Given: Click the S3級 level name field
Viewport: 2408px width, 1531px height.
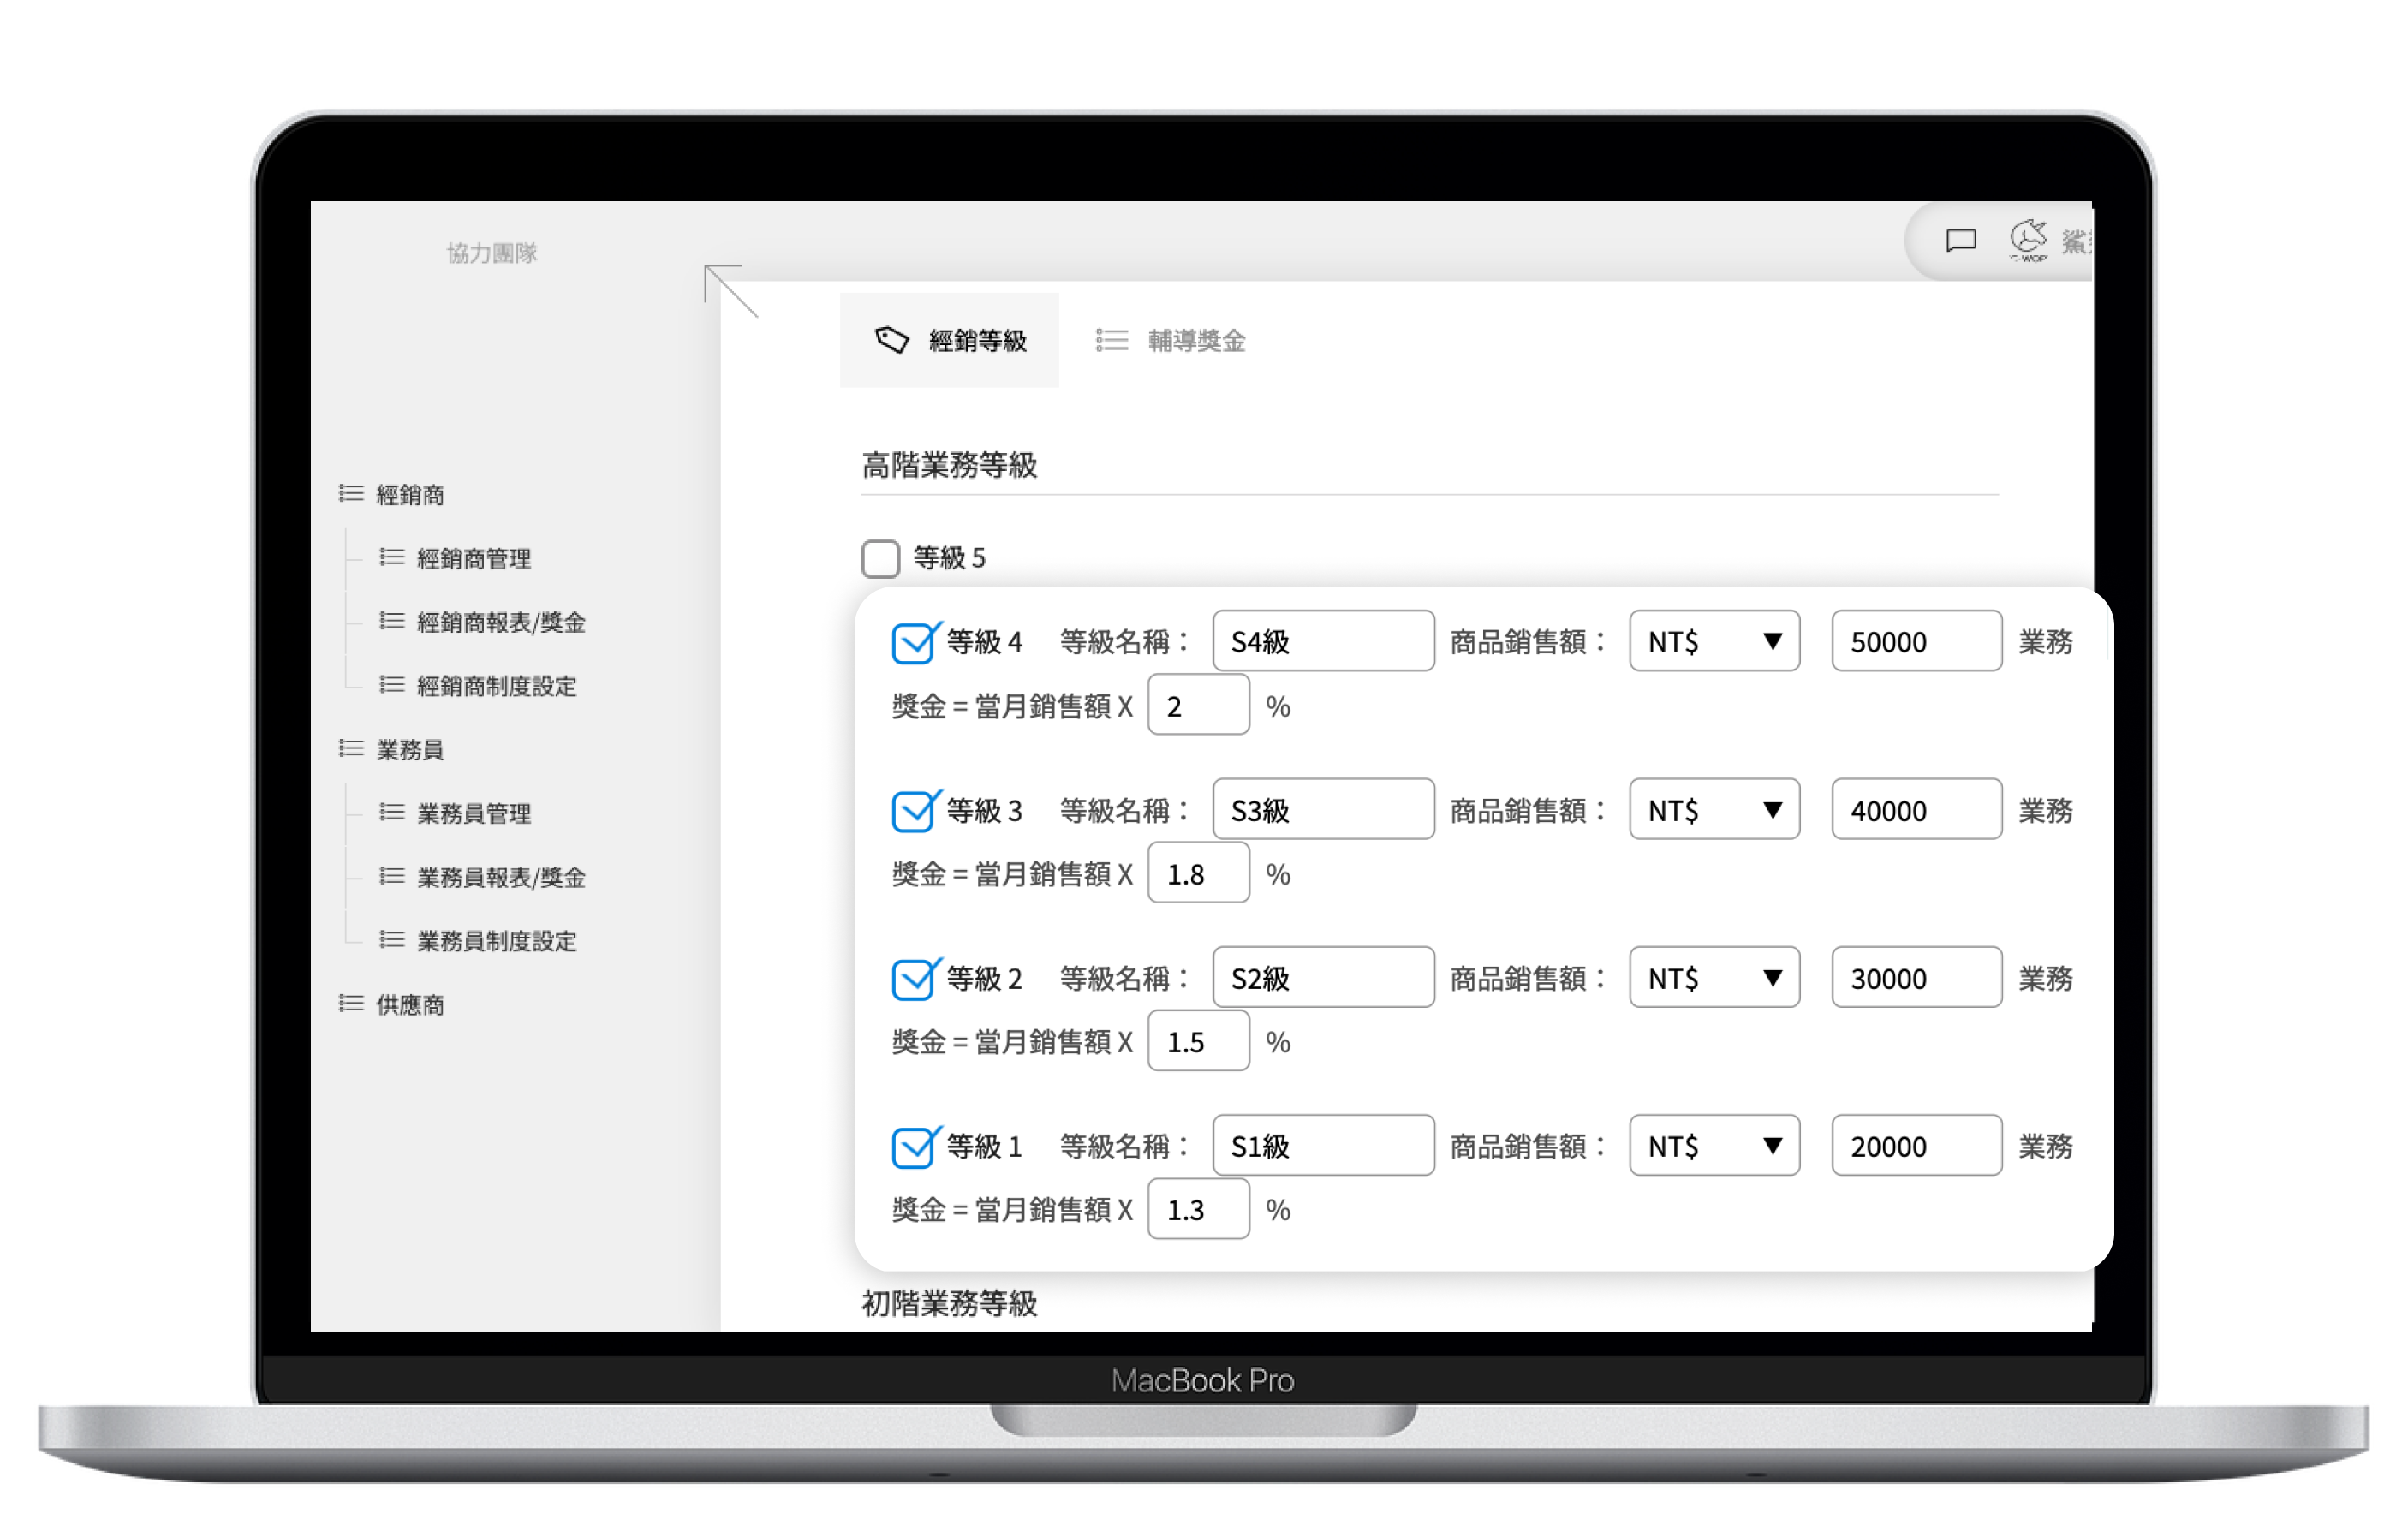Looking at the screenshot, I should [1322, 809].
